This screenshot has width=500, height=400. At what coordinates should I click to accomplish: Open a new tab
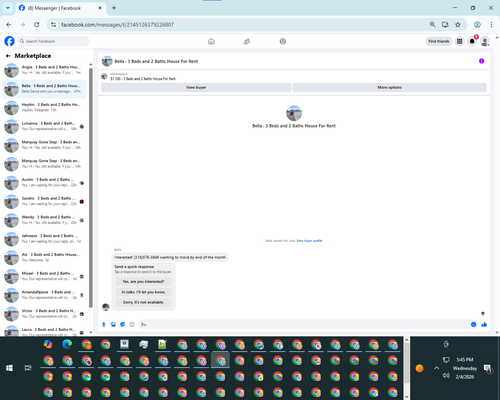pyautogui.click(x=114, y=8)
